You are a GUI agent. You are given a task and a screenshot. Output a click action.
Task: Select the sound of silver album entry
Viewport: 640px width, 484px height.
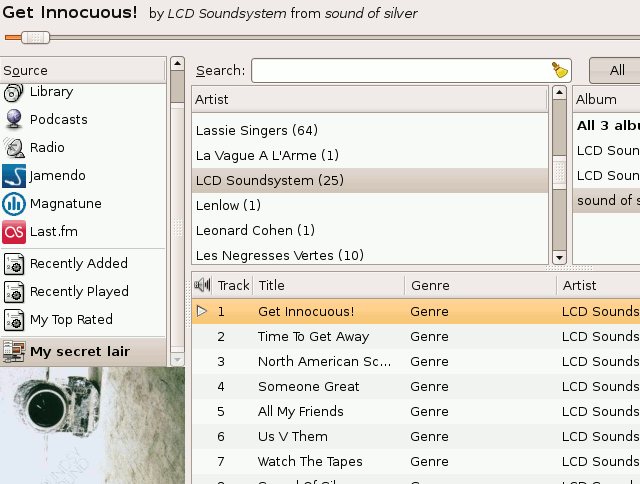[607, 200]
